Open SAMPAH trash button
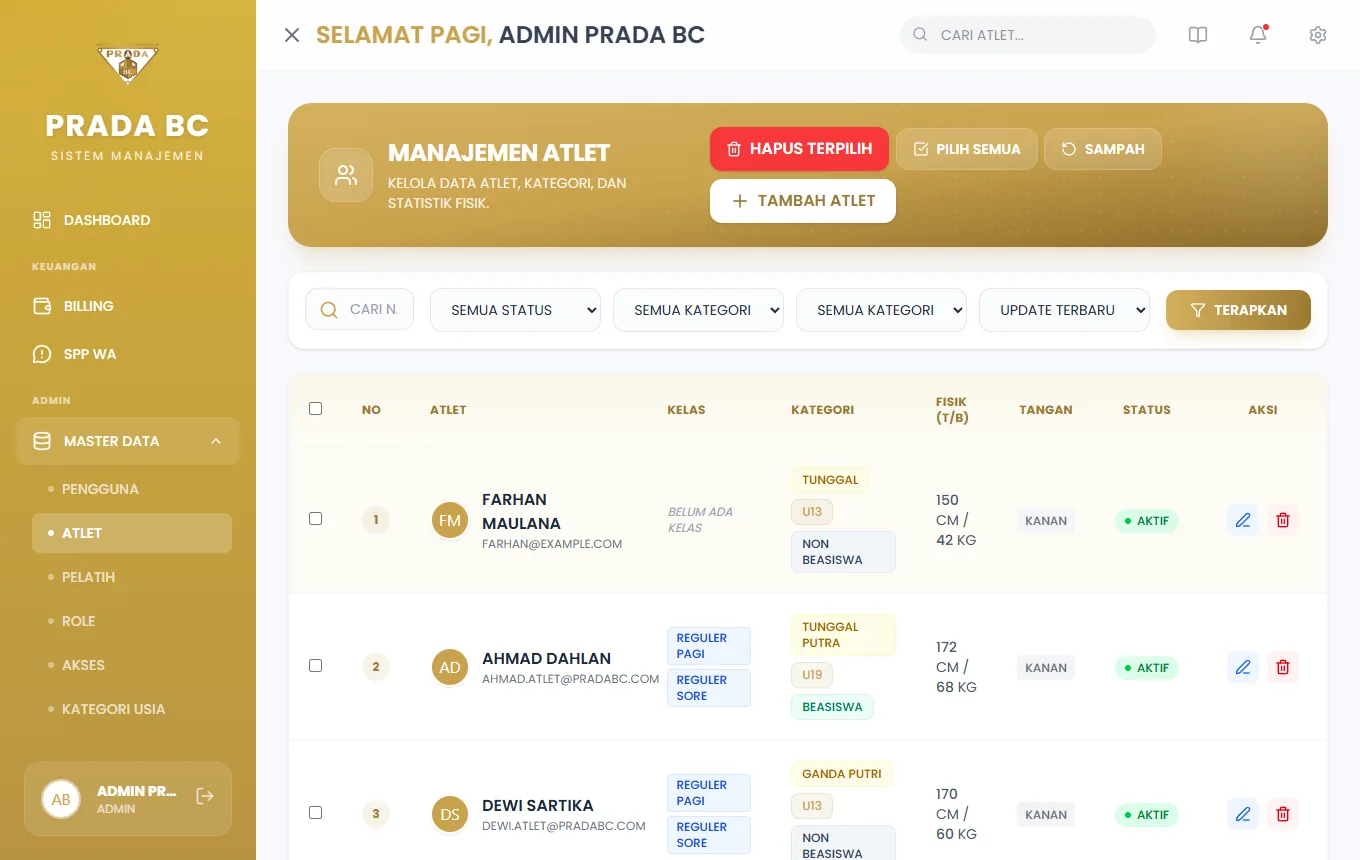1360x860 pixels. click(1102, 149)
